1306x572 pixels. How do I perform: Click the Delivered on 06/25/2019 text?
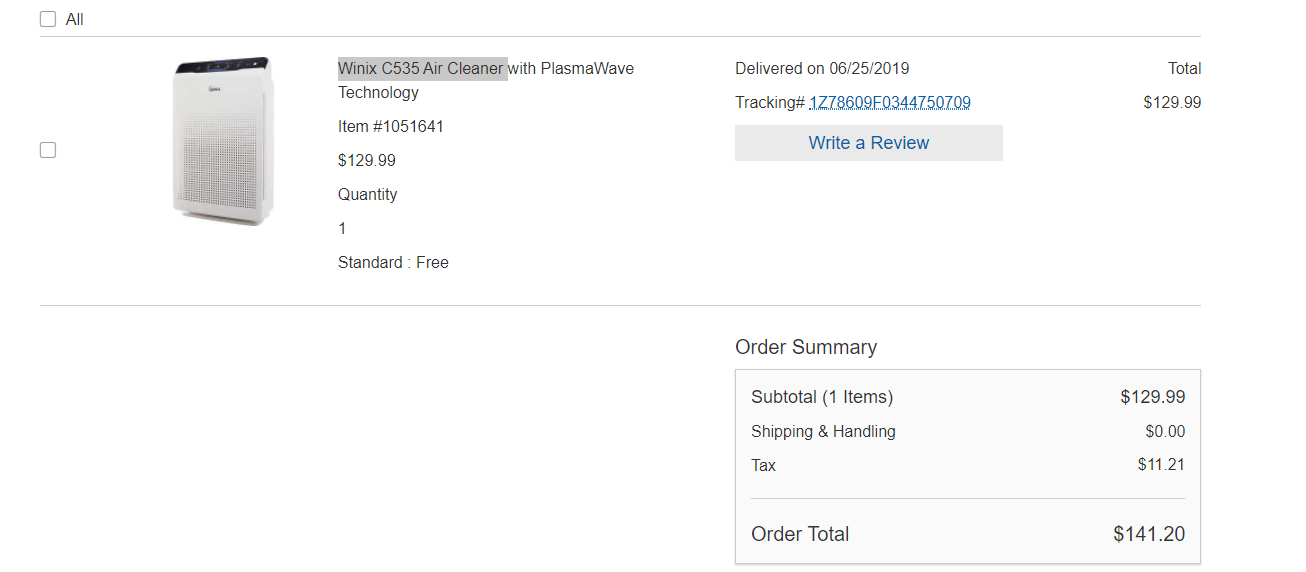pyautogui.click(x=822, y=69)
